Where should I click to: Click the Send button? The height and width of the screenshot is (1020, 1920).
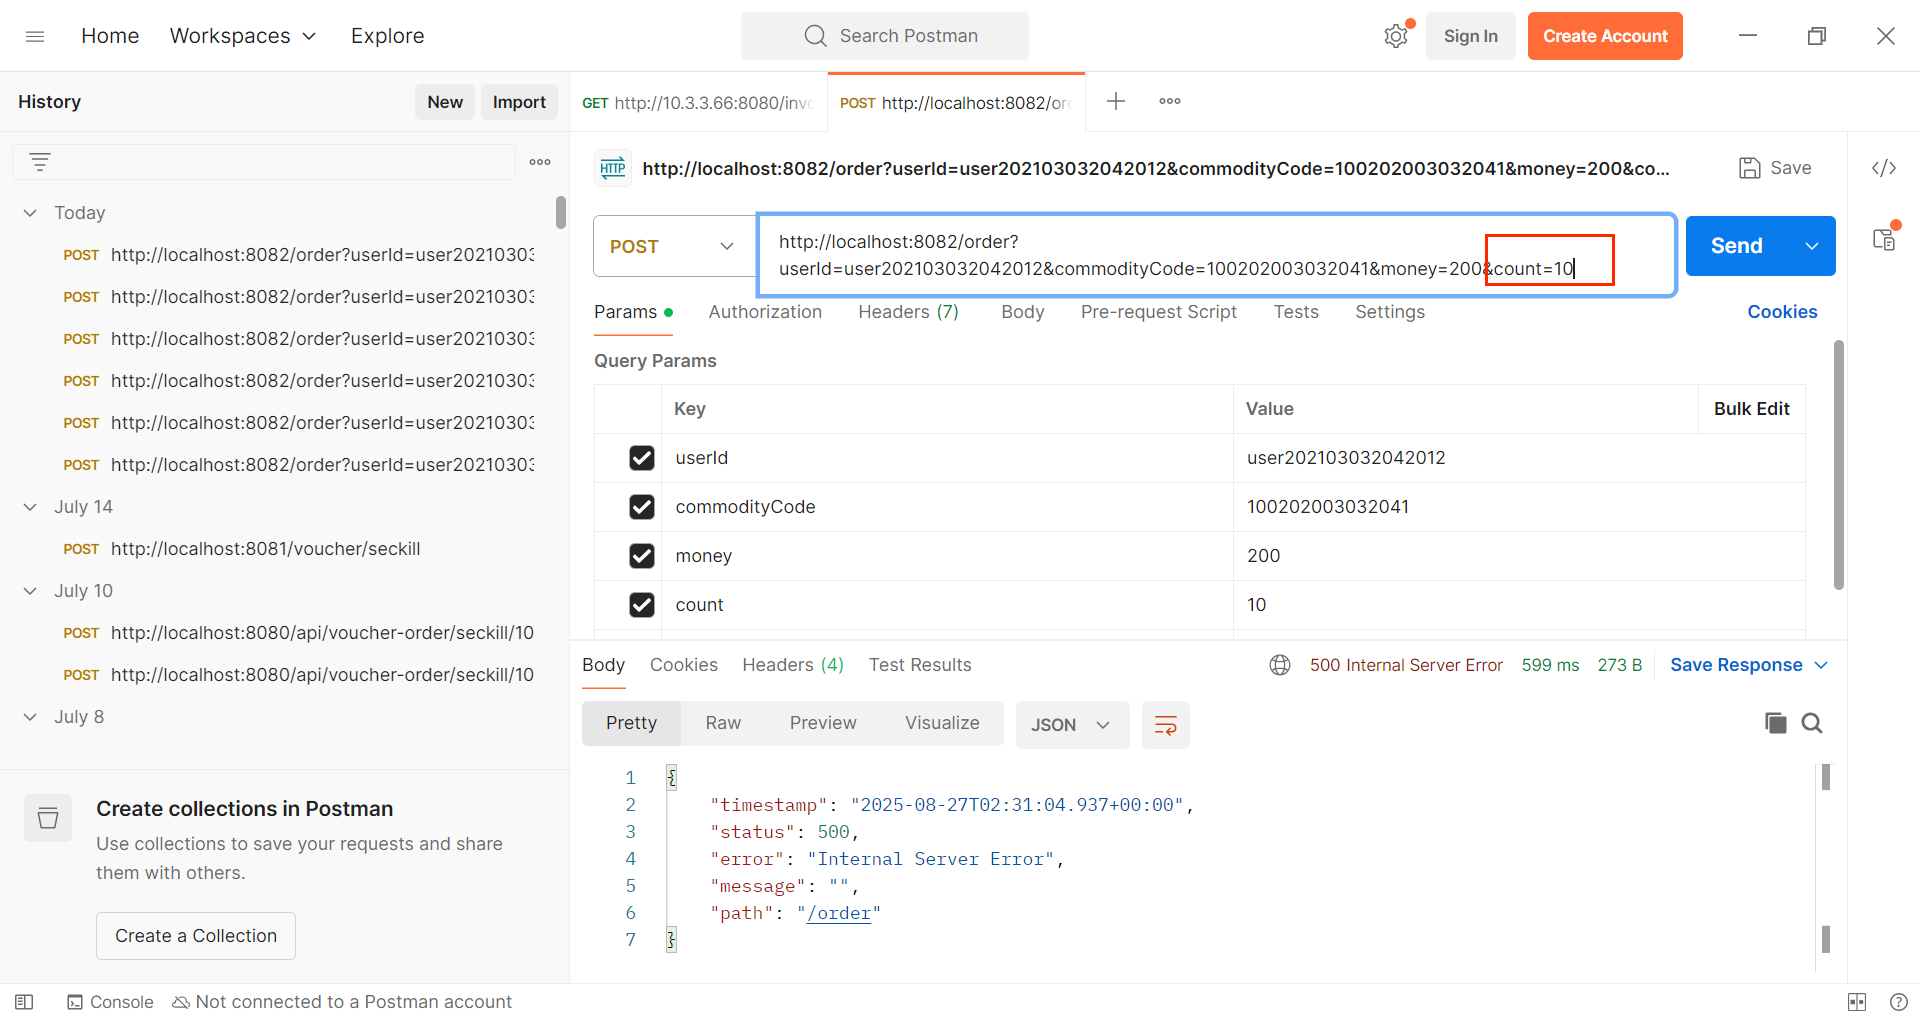tap(1737, 246)
